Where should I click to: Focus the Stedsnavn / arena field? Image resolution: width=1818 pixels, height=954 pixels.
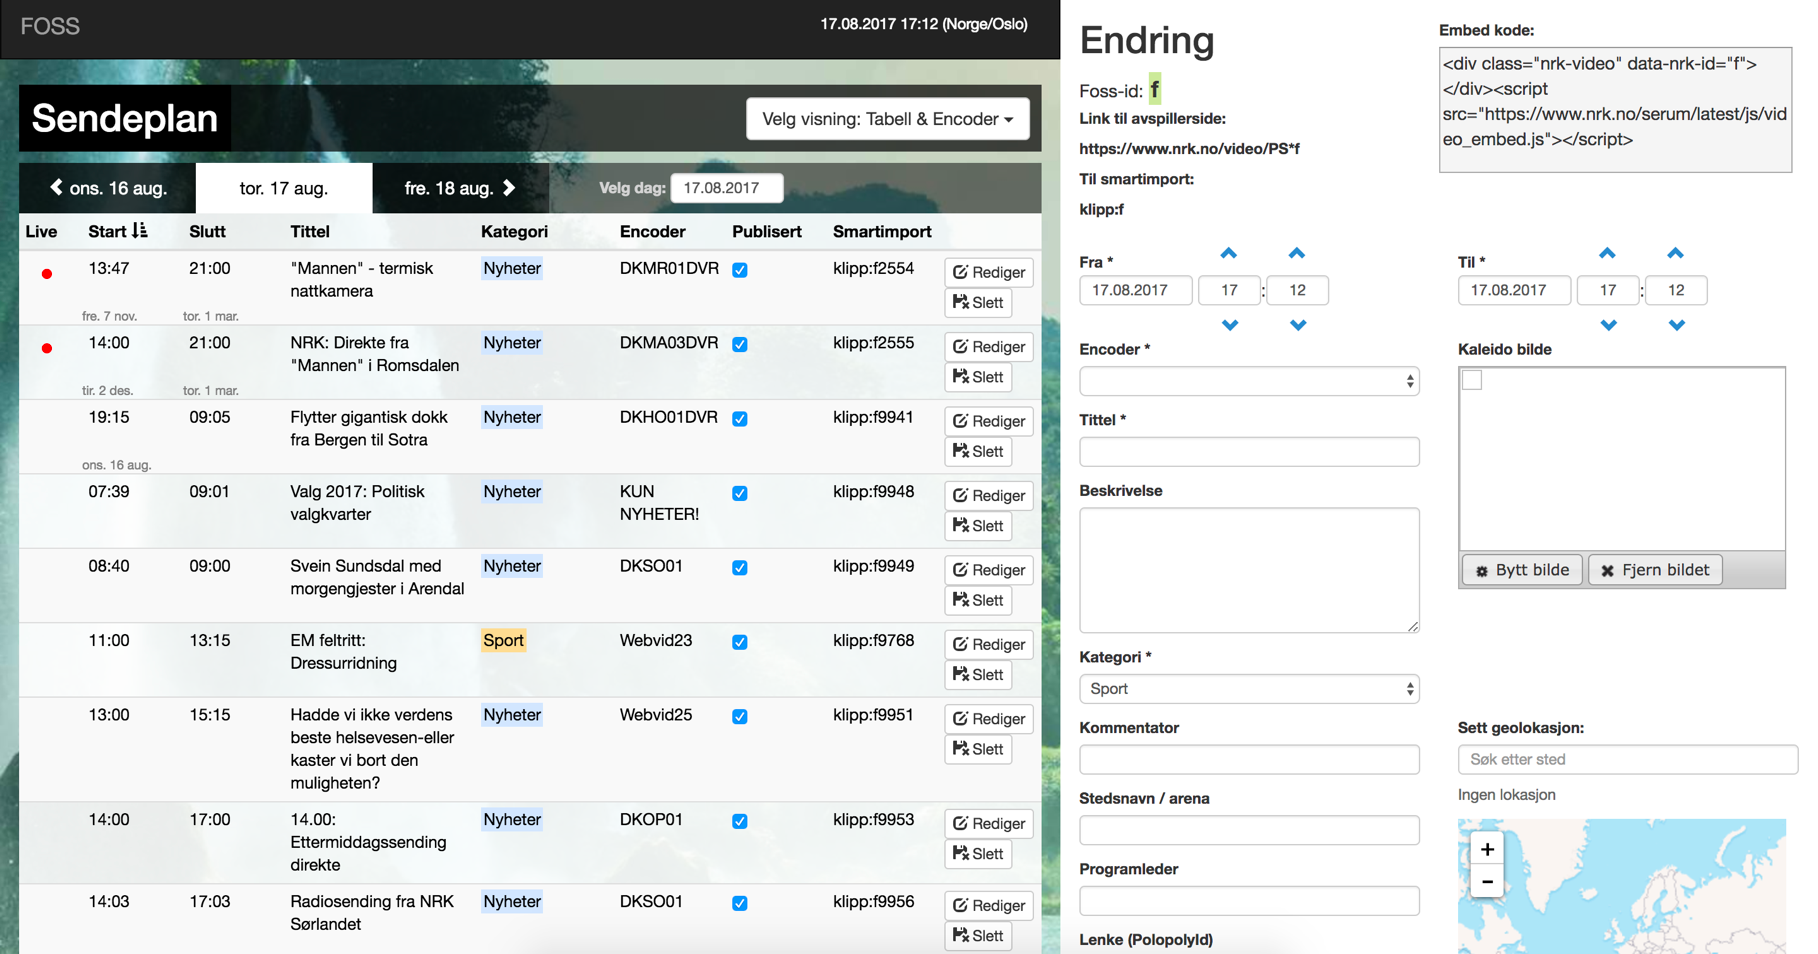coord(1249,830)
